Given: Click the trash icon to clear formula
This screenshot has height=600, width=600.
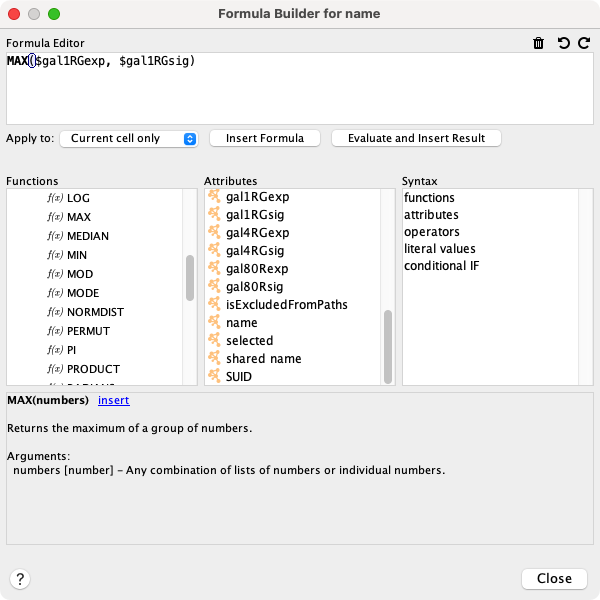Looking at the screenshot, I should [539, 44].
